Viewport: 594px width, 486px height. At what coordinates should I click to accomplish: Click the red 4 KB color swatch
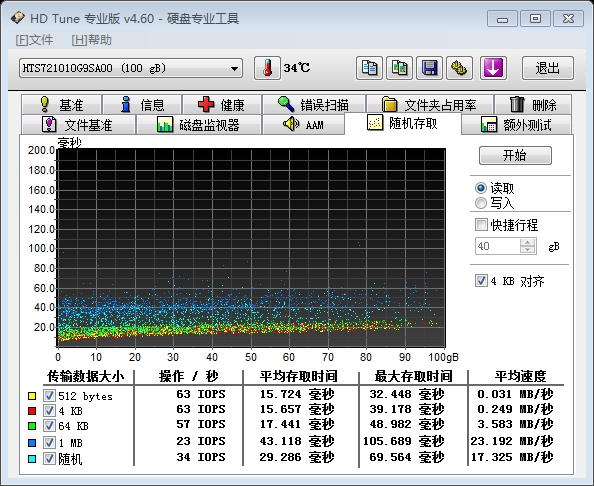pos(32,411)
